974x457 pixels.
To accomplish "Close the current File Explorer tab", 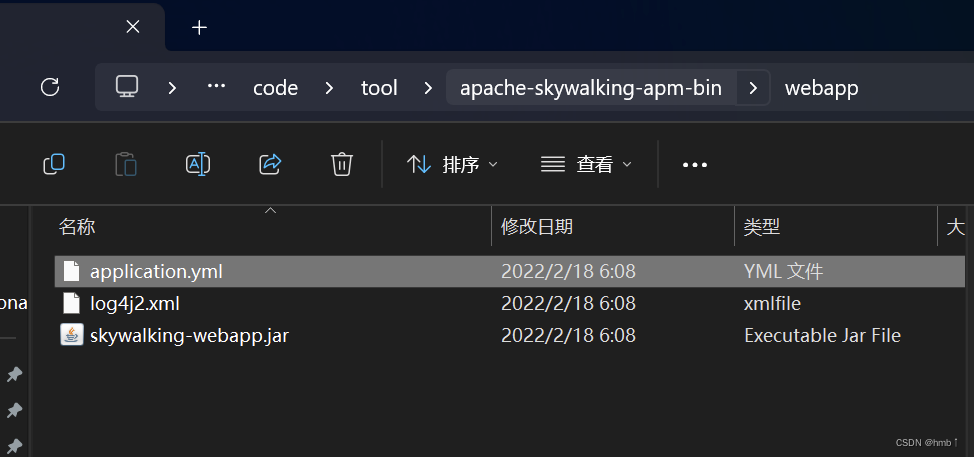I will [133, 27].
